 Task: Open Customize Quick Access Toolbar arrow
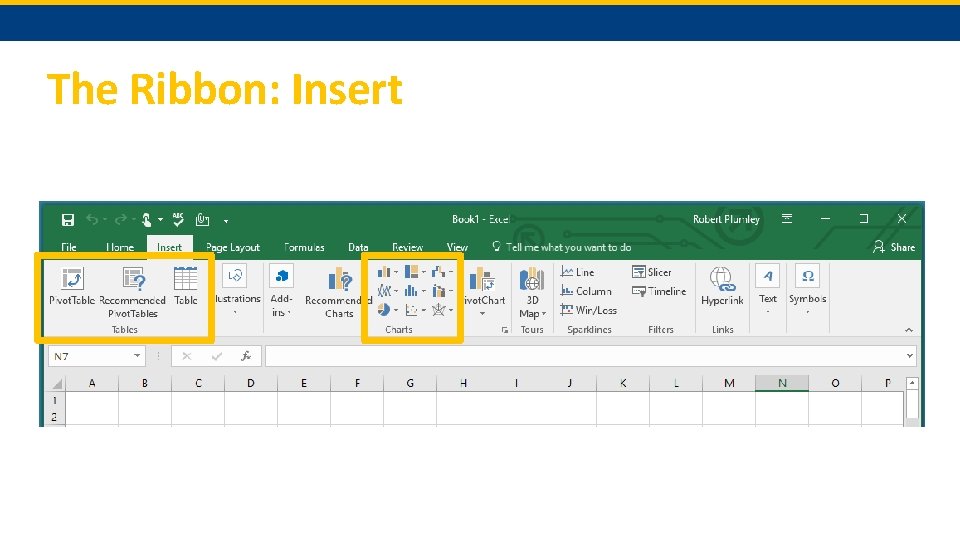[x=226, y=221]
